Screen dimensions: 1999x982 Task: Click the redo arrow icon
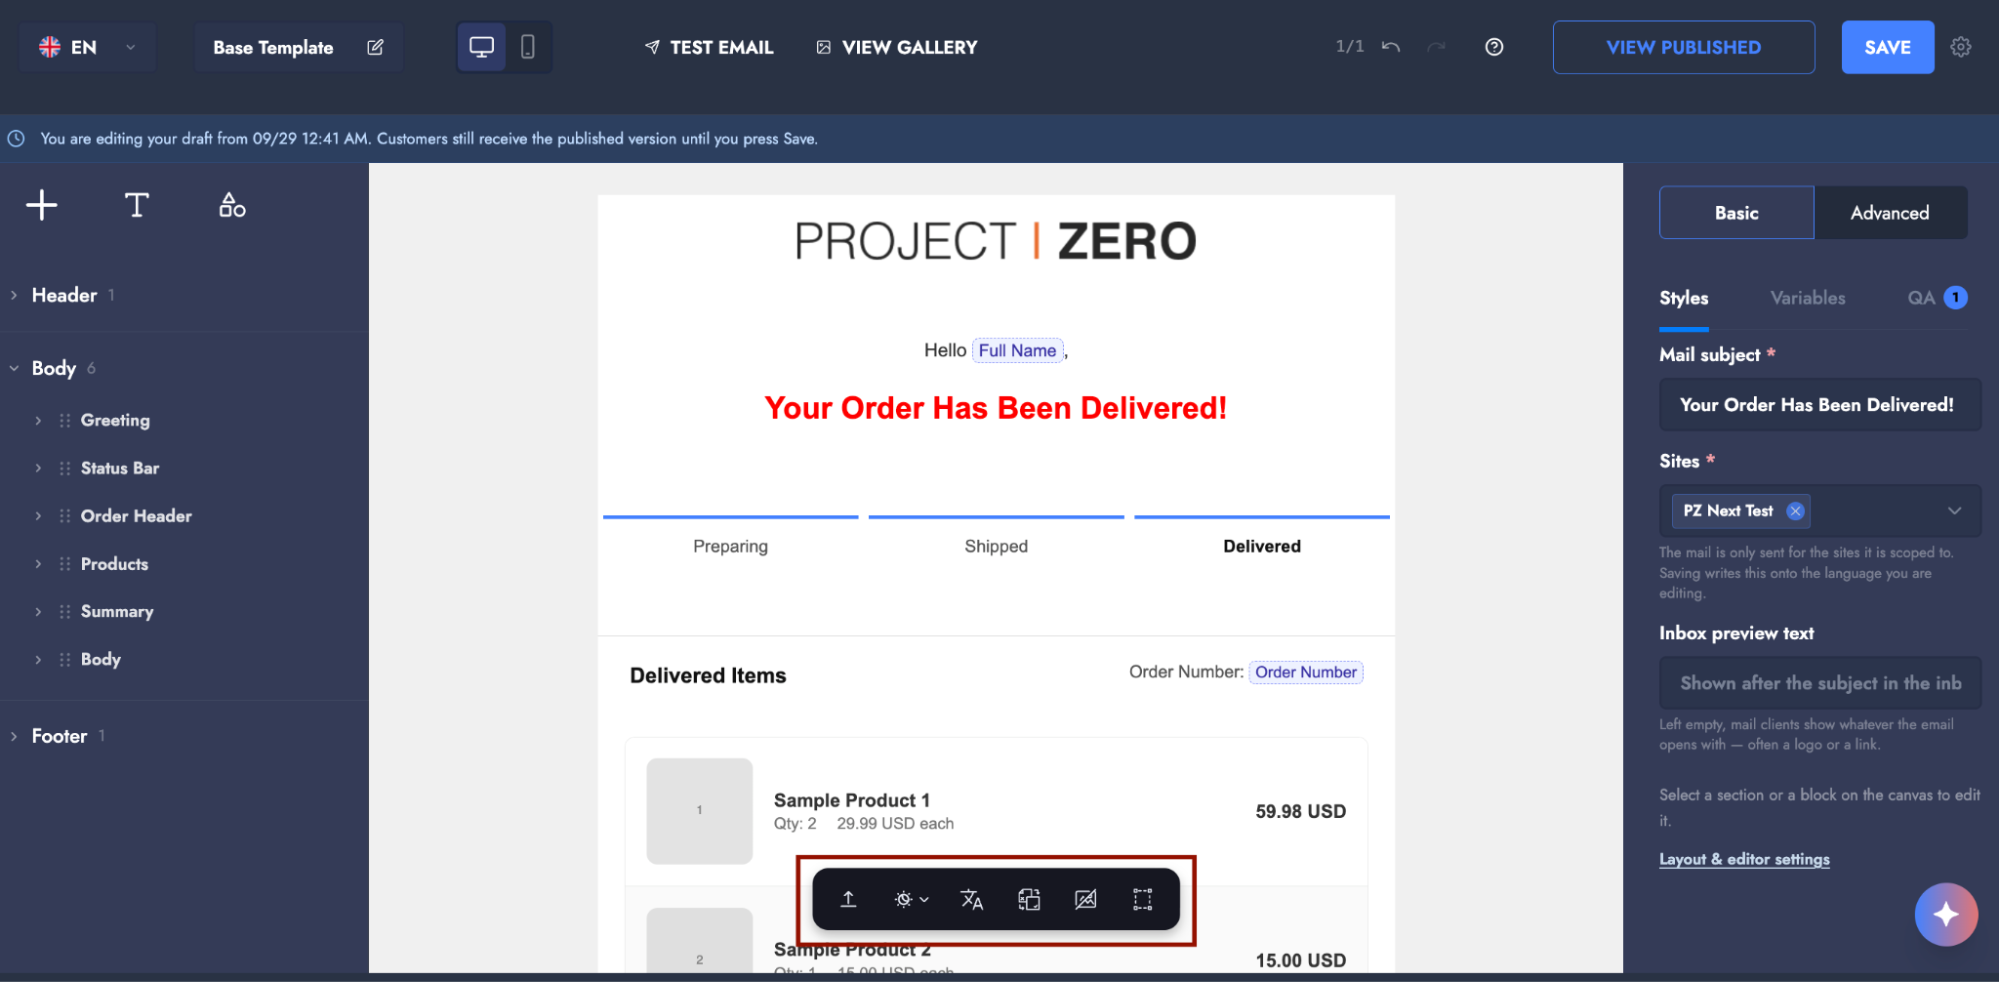[x=1436, y=47]
